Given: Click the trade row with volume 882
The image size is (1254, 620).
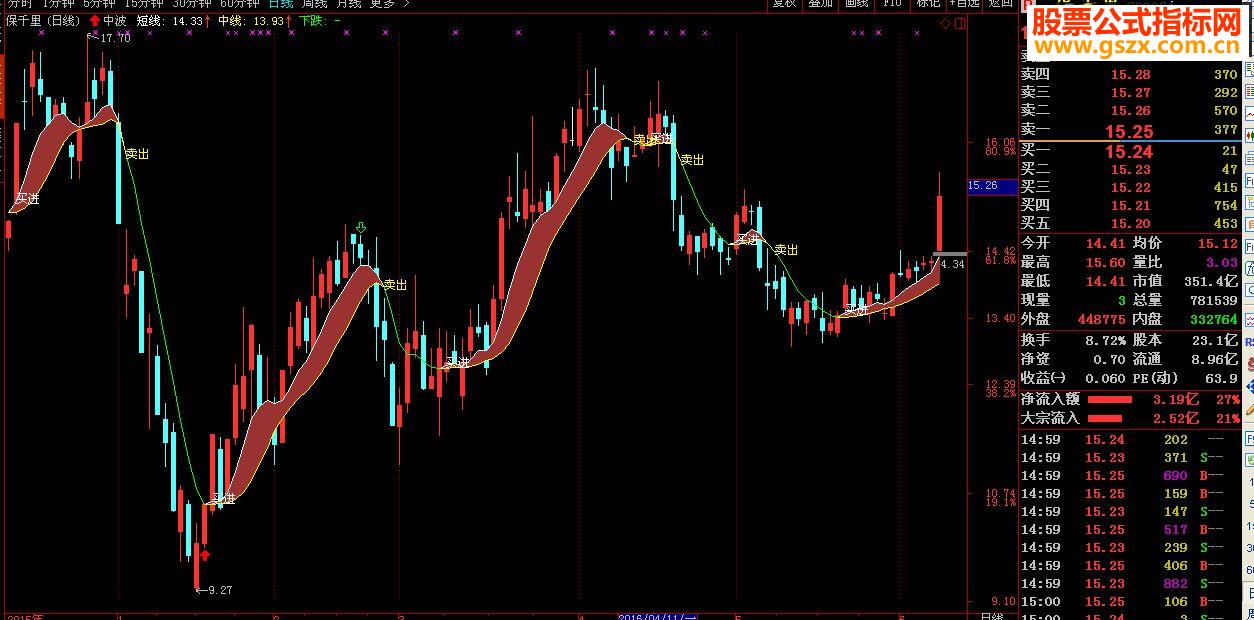Looking at the screenshot, I should pos(1129,584).
